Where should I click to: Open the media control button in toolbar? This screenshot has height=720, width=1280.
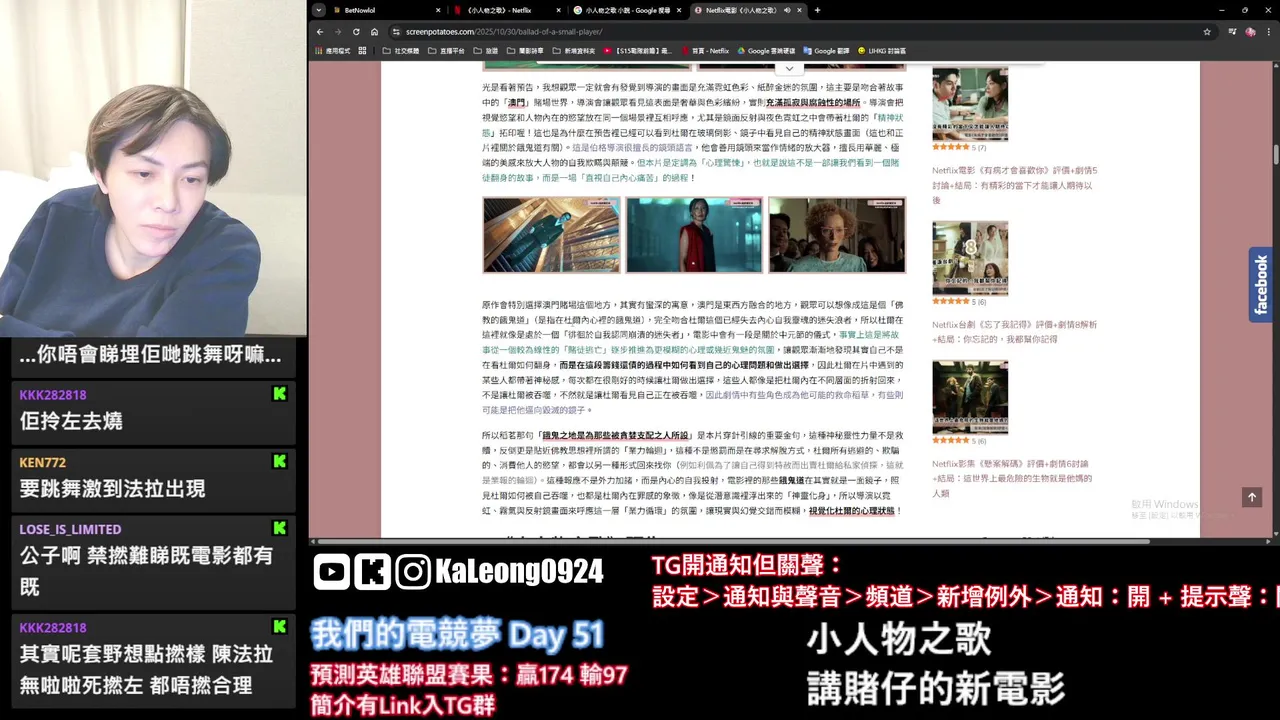click(x=1232, y=32)
